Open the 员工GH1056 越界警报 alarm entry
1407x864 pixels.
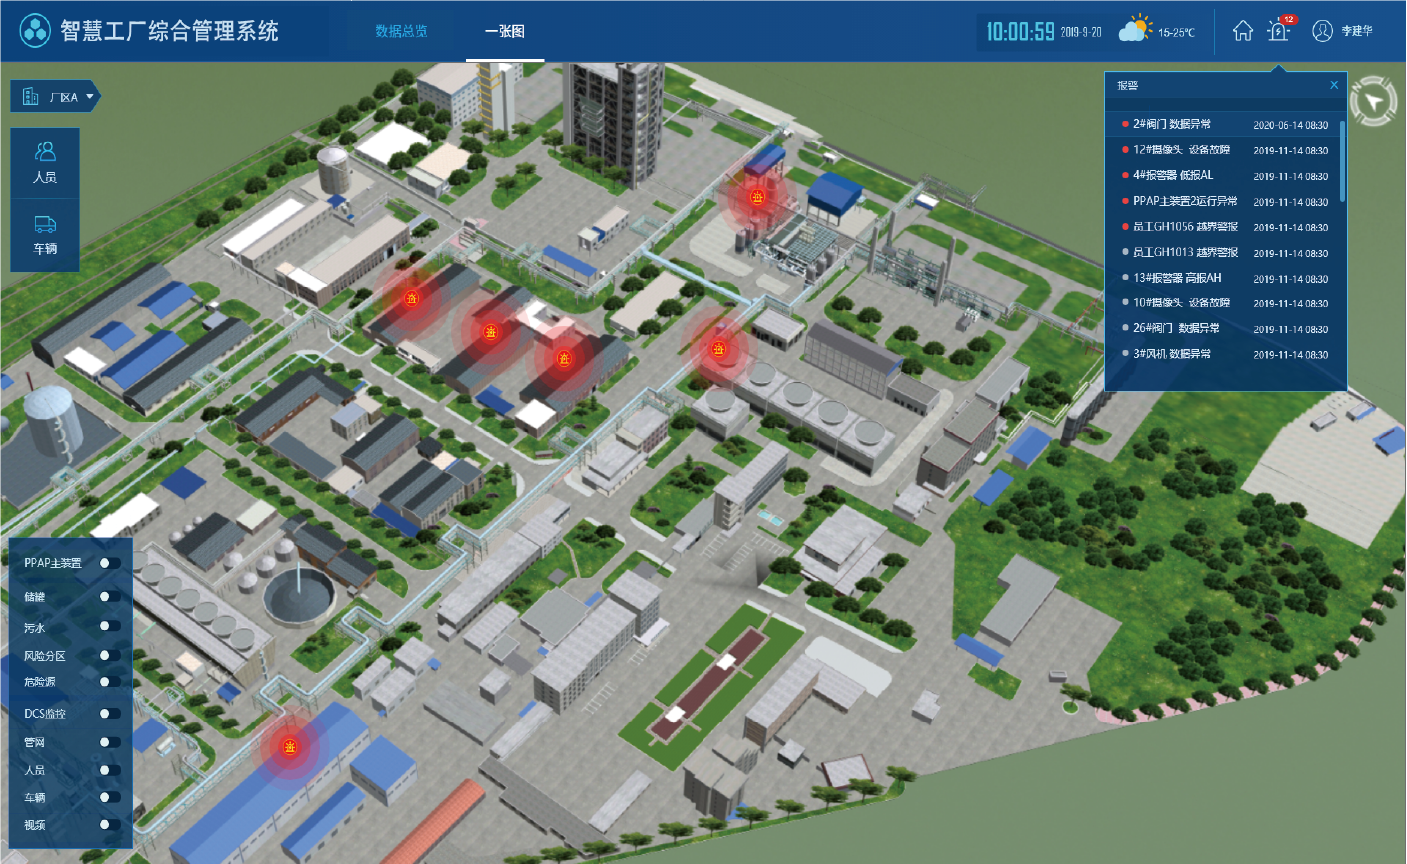click(x=1185, y=227)
